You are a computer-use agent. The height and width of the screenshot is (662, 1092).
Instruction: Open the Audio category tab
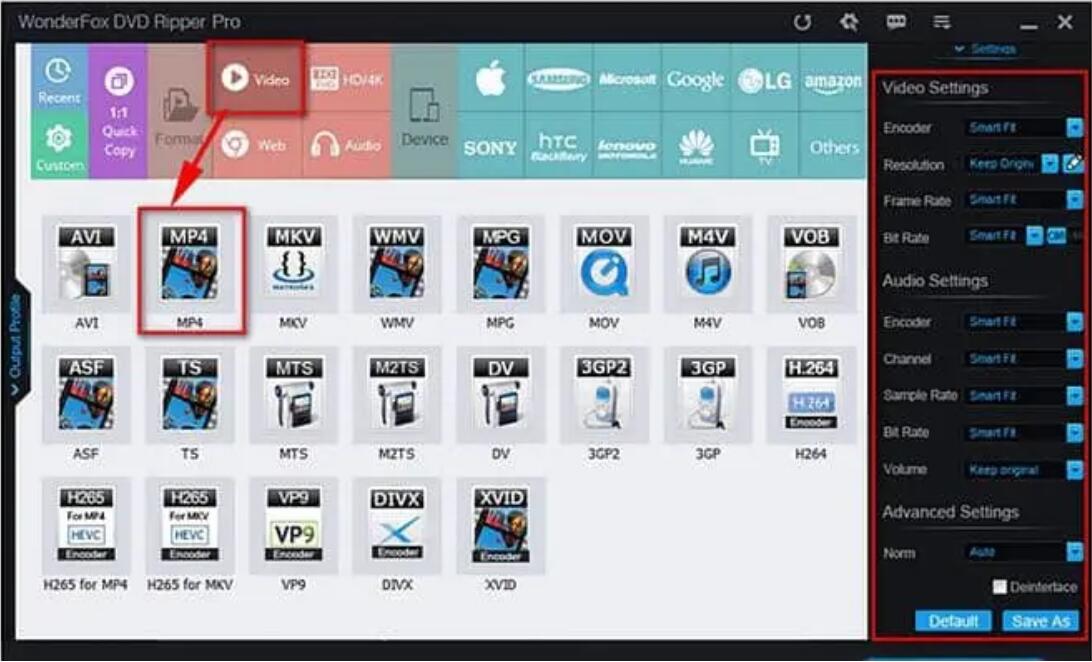[347, 145]
